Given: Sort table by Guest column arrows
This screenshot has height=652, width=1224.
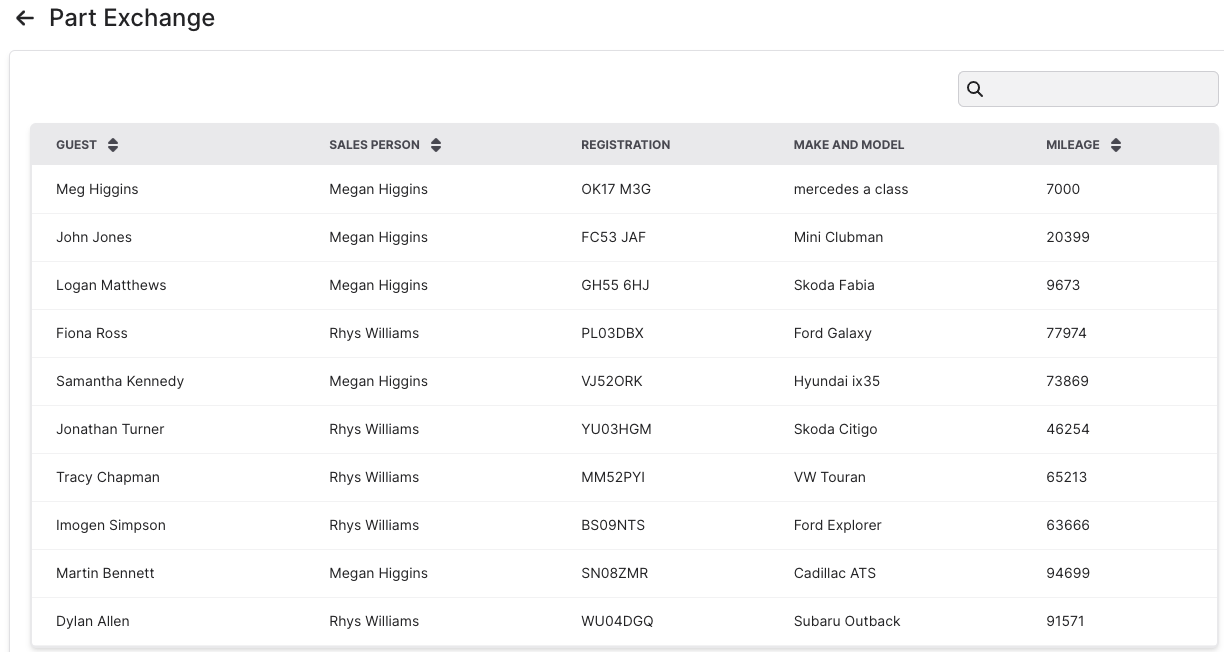Looking at the screenshot, I should click(113, 145).
